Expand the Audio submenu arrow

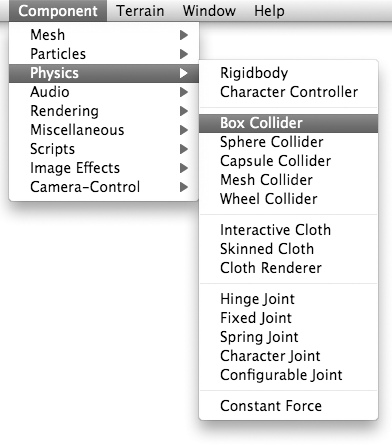pos(184,92)
